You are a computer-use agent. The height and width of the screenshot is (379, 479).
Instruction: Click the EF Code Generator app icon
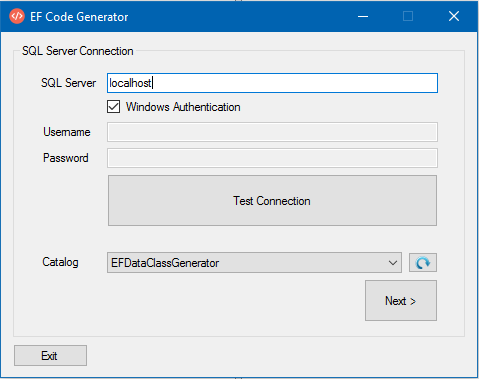[17, 16]
